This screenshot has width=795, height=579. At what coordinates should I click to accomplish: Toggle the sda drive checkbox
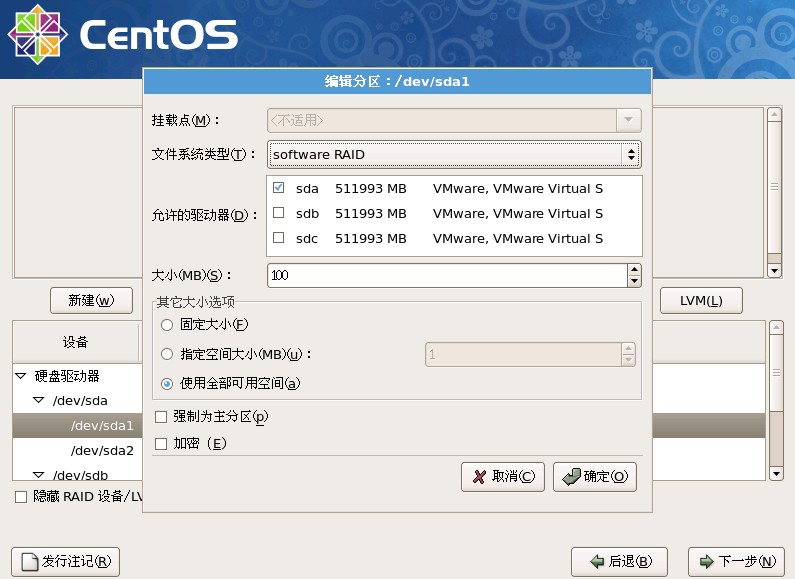coord(278,188)
